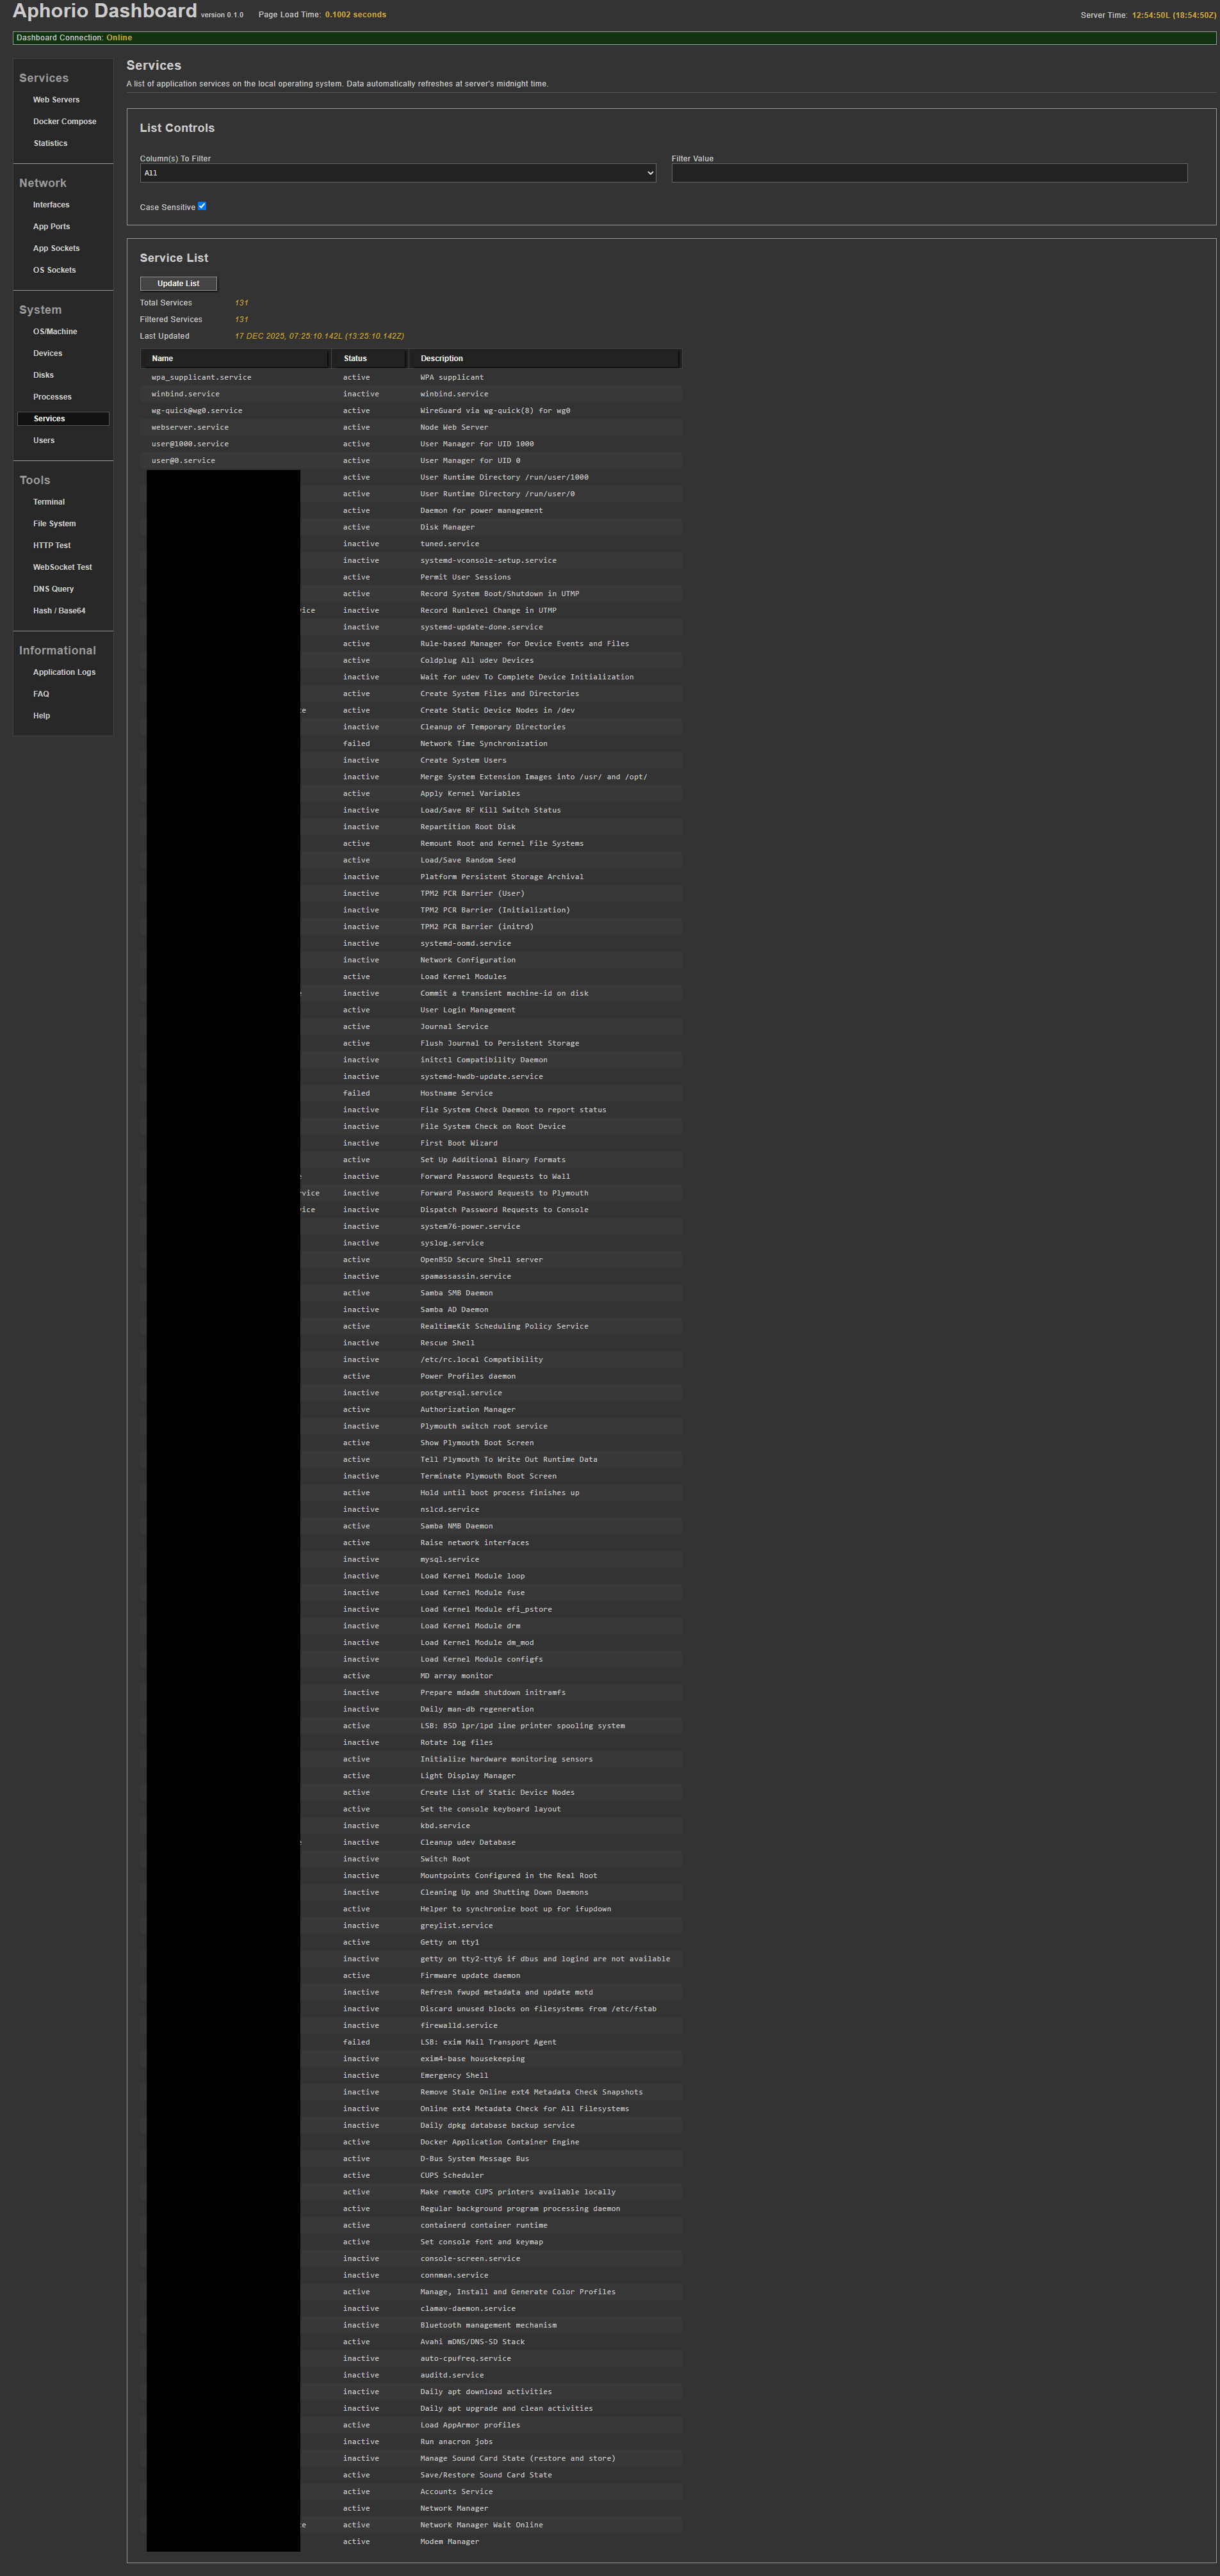Go to the Docker Compose page
Screen dimensions: 1220x2576
(x=64, y=122)
